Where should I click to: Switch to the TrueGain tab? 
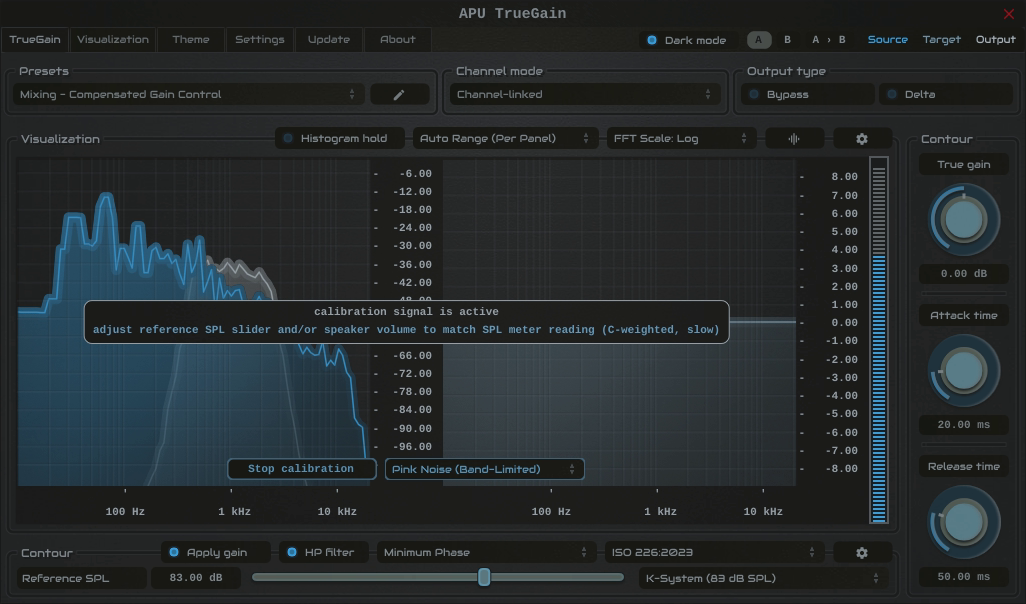(x=35, y=40)
